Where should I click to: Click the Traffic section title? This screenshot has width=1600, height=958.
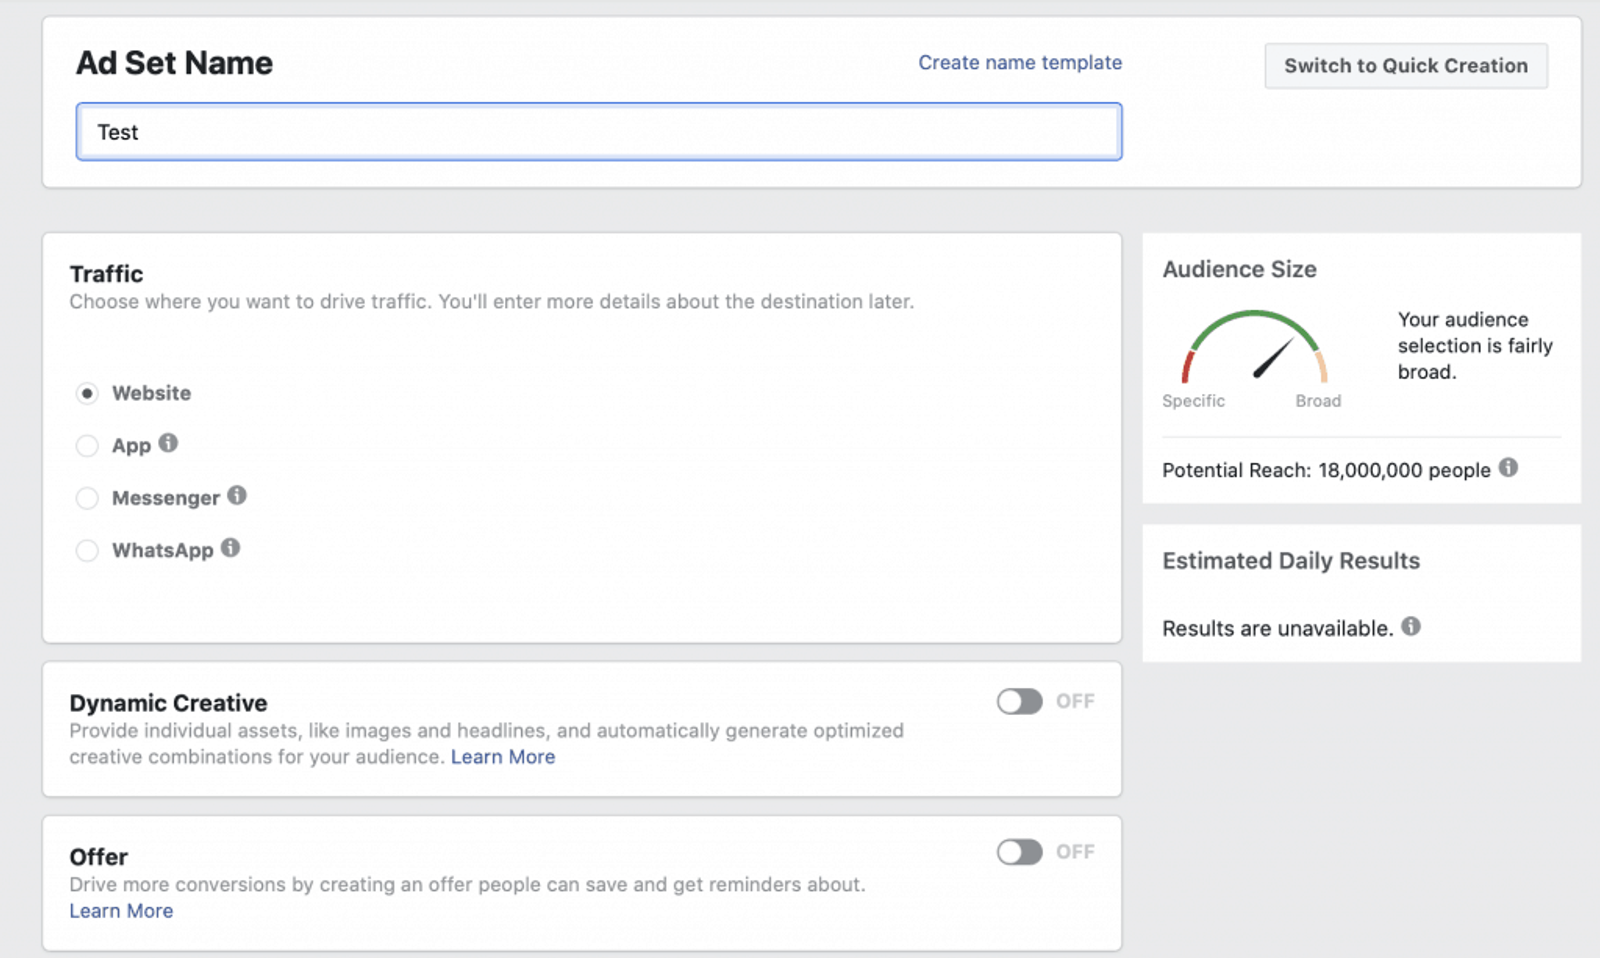(106, 274)
